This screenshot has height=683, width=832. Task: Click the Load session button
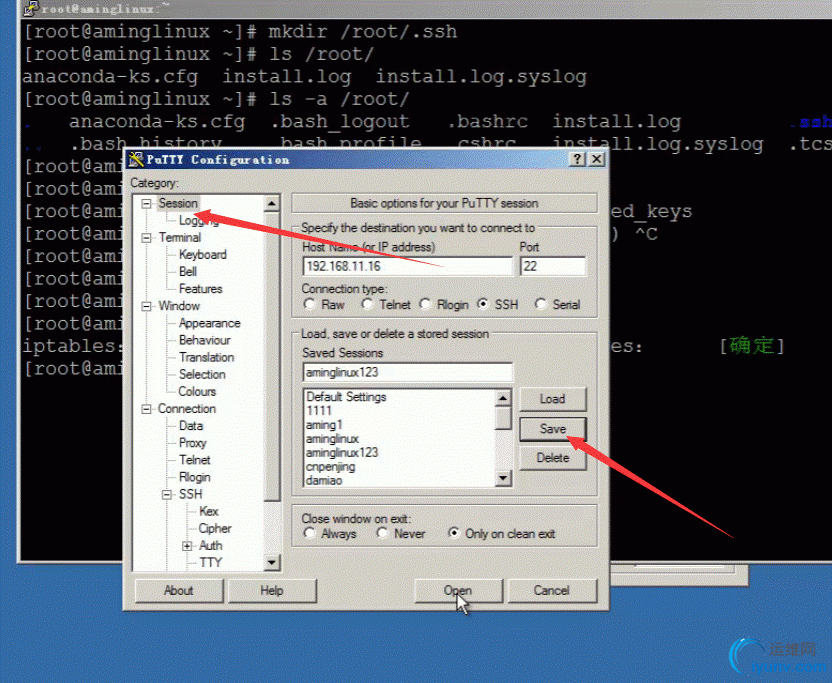pos(553,399)
